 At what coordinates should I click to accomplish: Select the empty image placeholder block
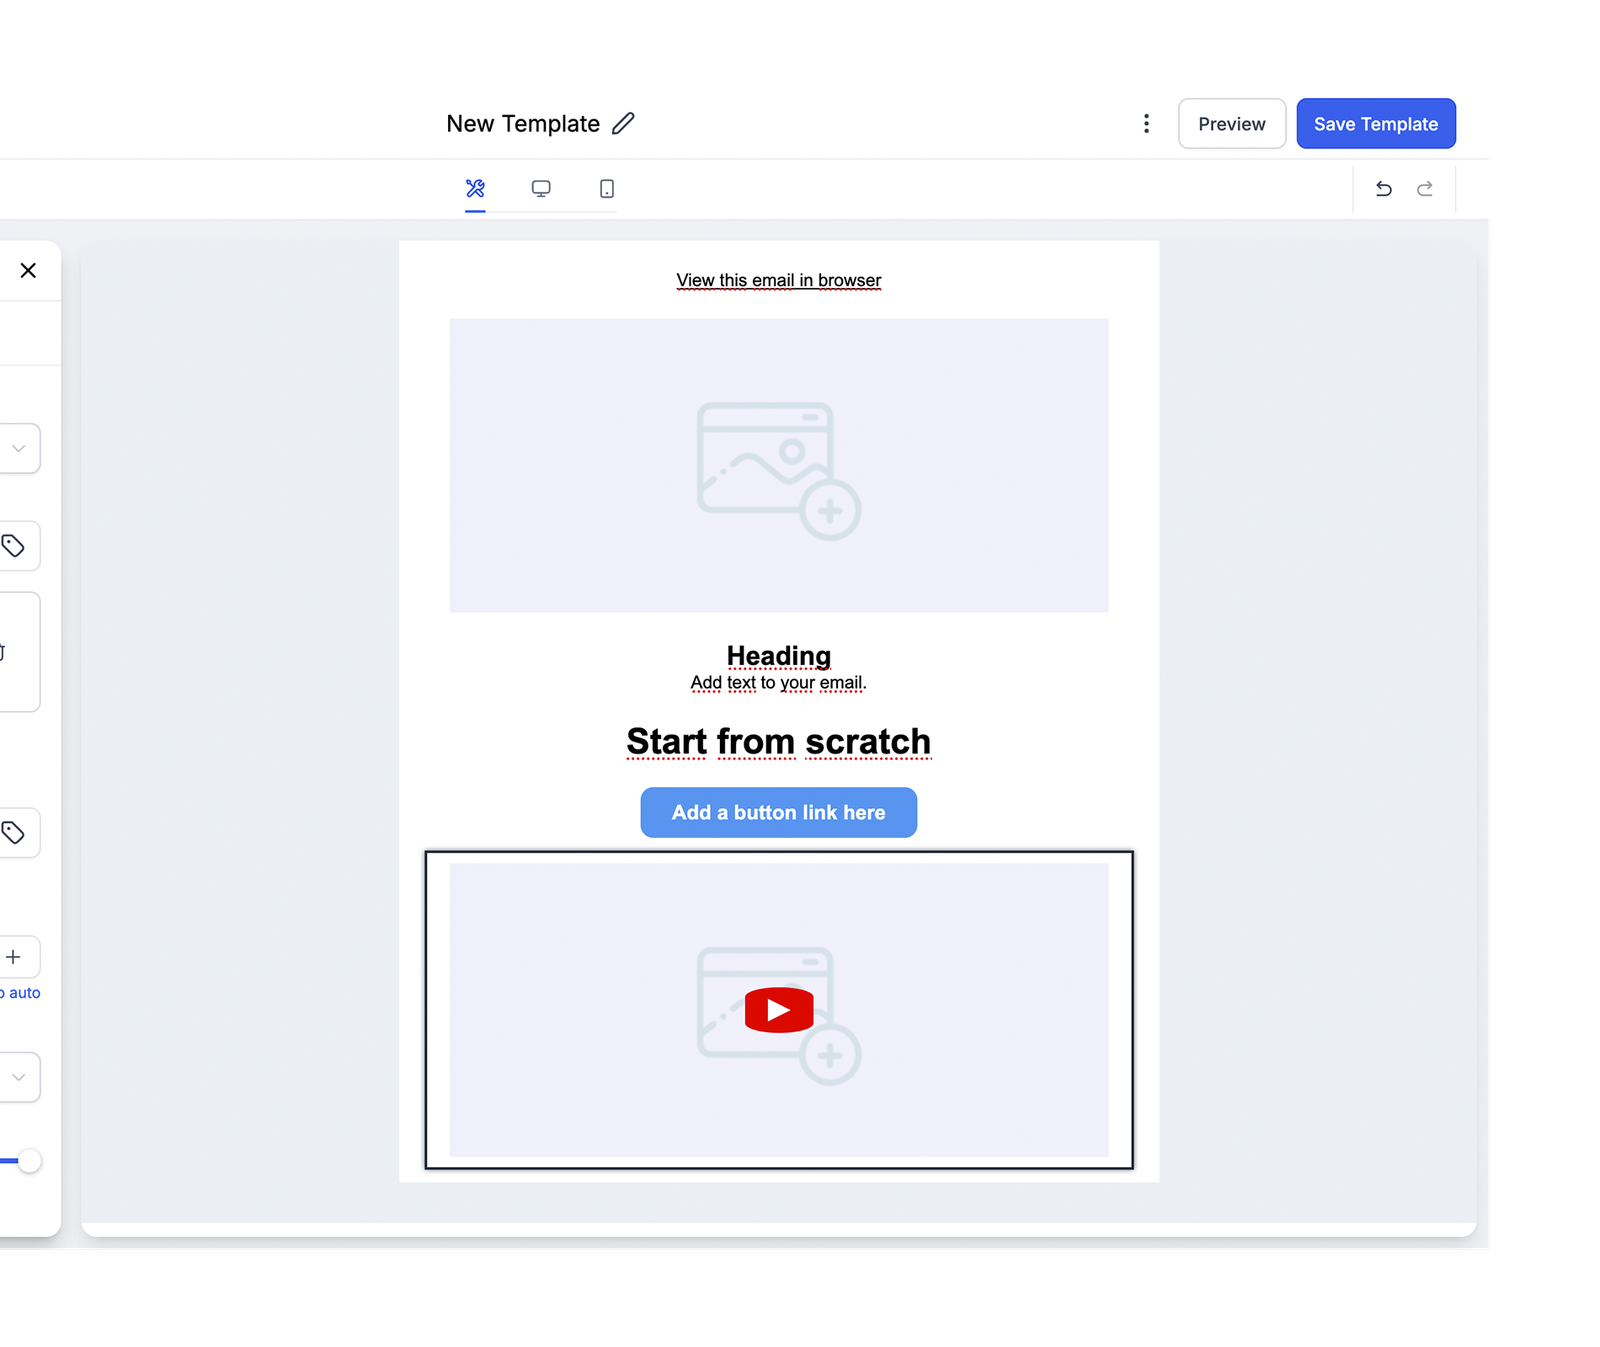778,465
